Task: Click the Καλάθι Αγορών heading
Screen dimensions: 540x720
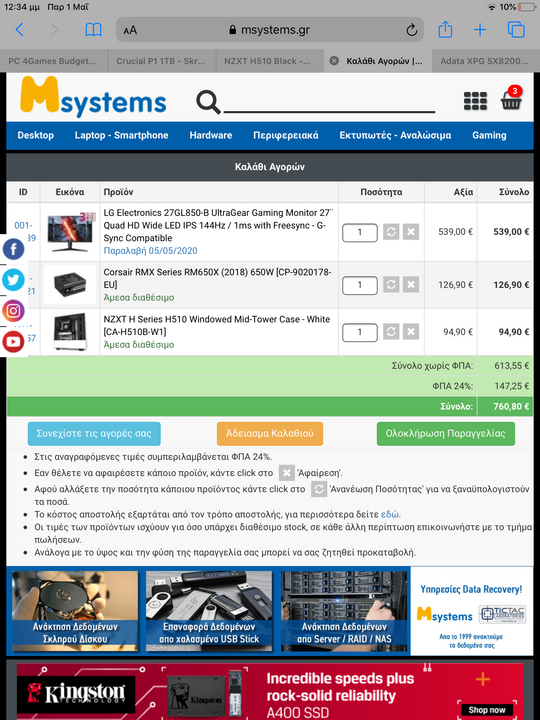Action: coord(270,167)
